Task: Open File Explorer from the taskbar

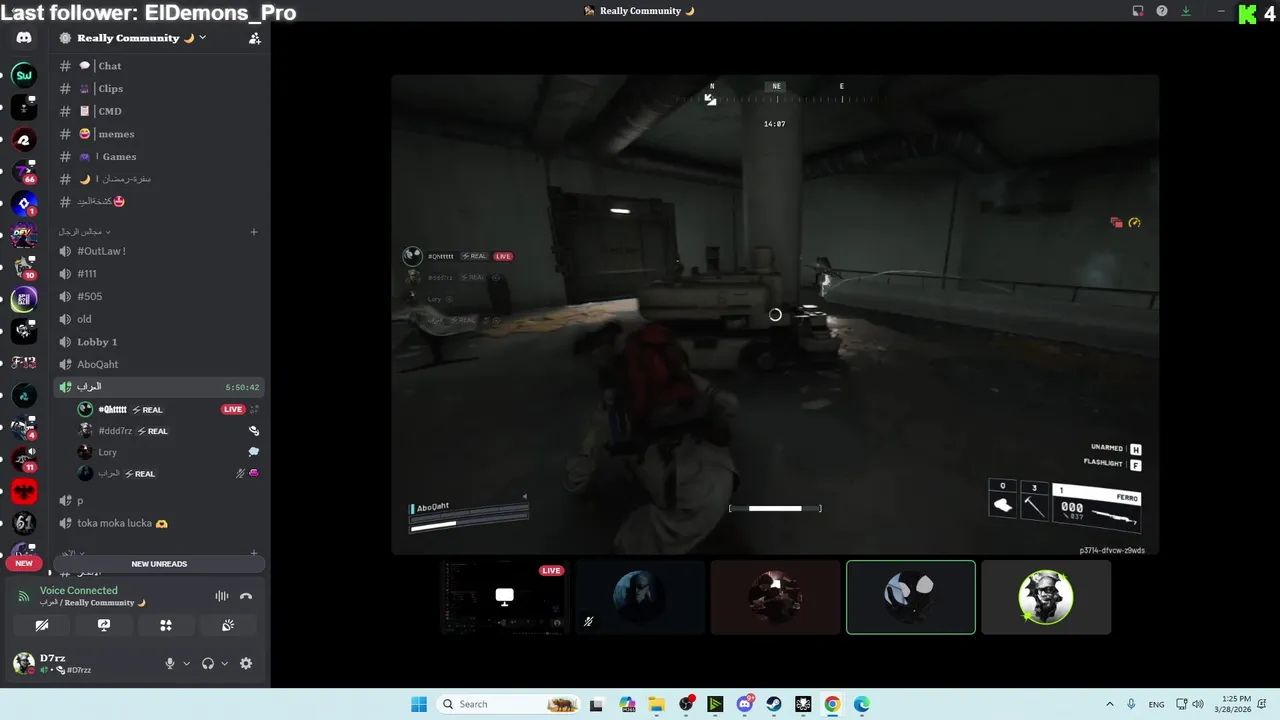Action: [x=657, y=704]
